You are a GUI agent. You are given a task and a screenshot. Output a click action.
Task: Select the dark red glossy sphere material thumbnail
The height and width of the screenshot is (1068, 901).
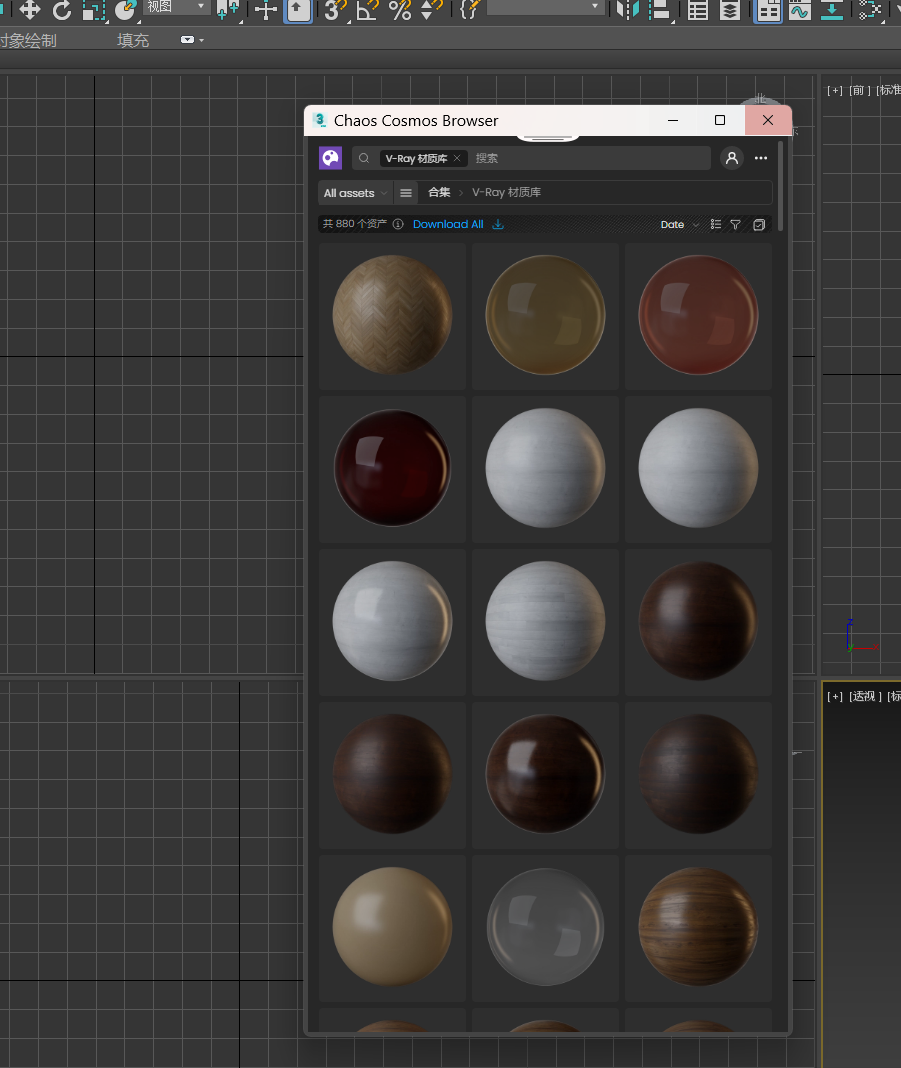(392, 467)
